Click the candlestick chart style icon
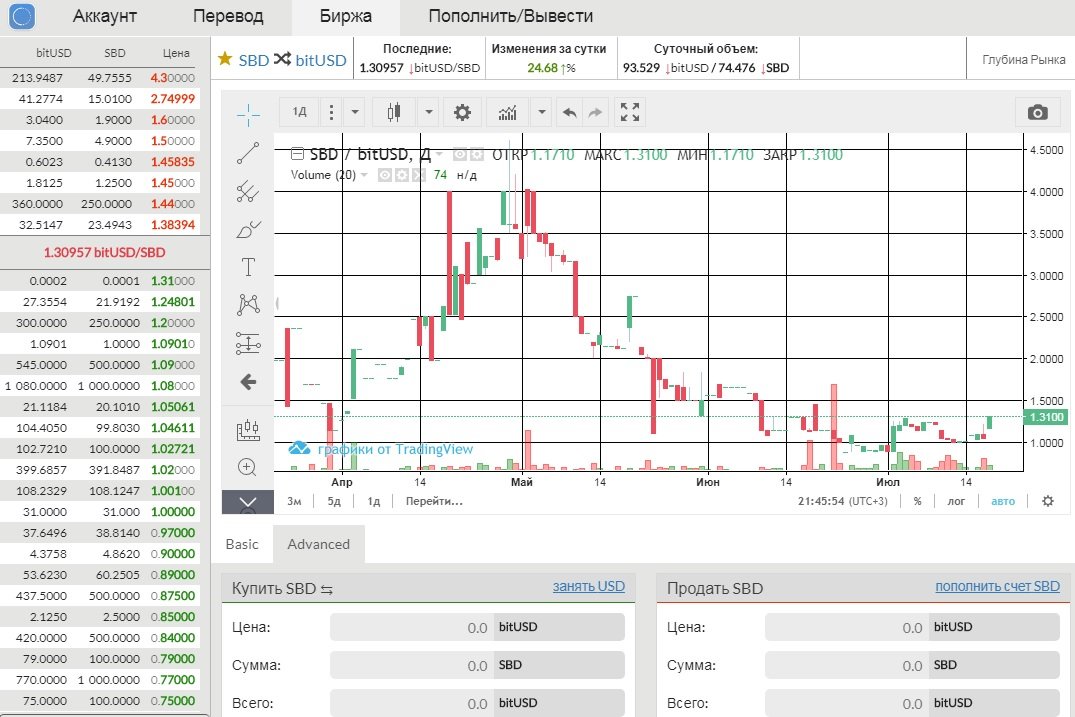 pyautogui.click(x=394, y=112)
